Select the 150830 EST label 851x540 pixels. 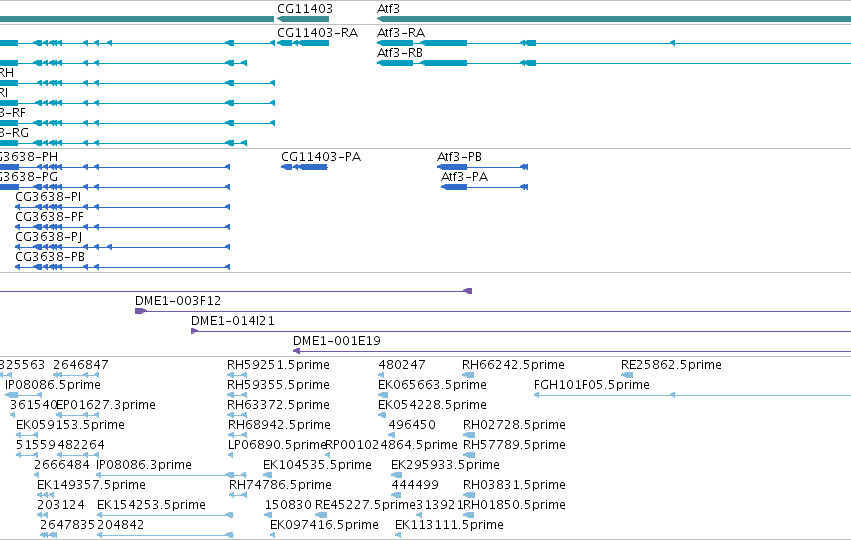(288, 505)
